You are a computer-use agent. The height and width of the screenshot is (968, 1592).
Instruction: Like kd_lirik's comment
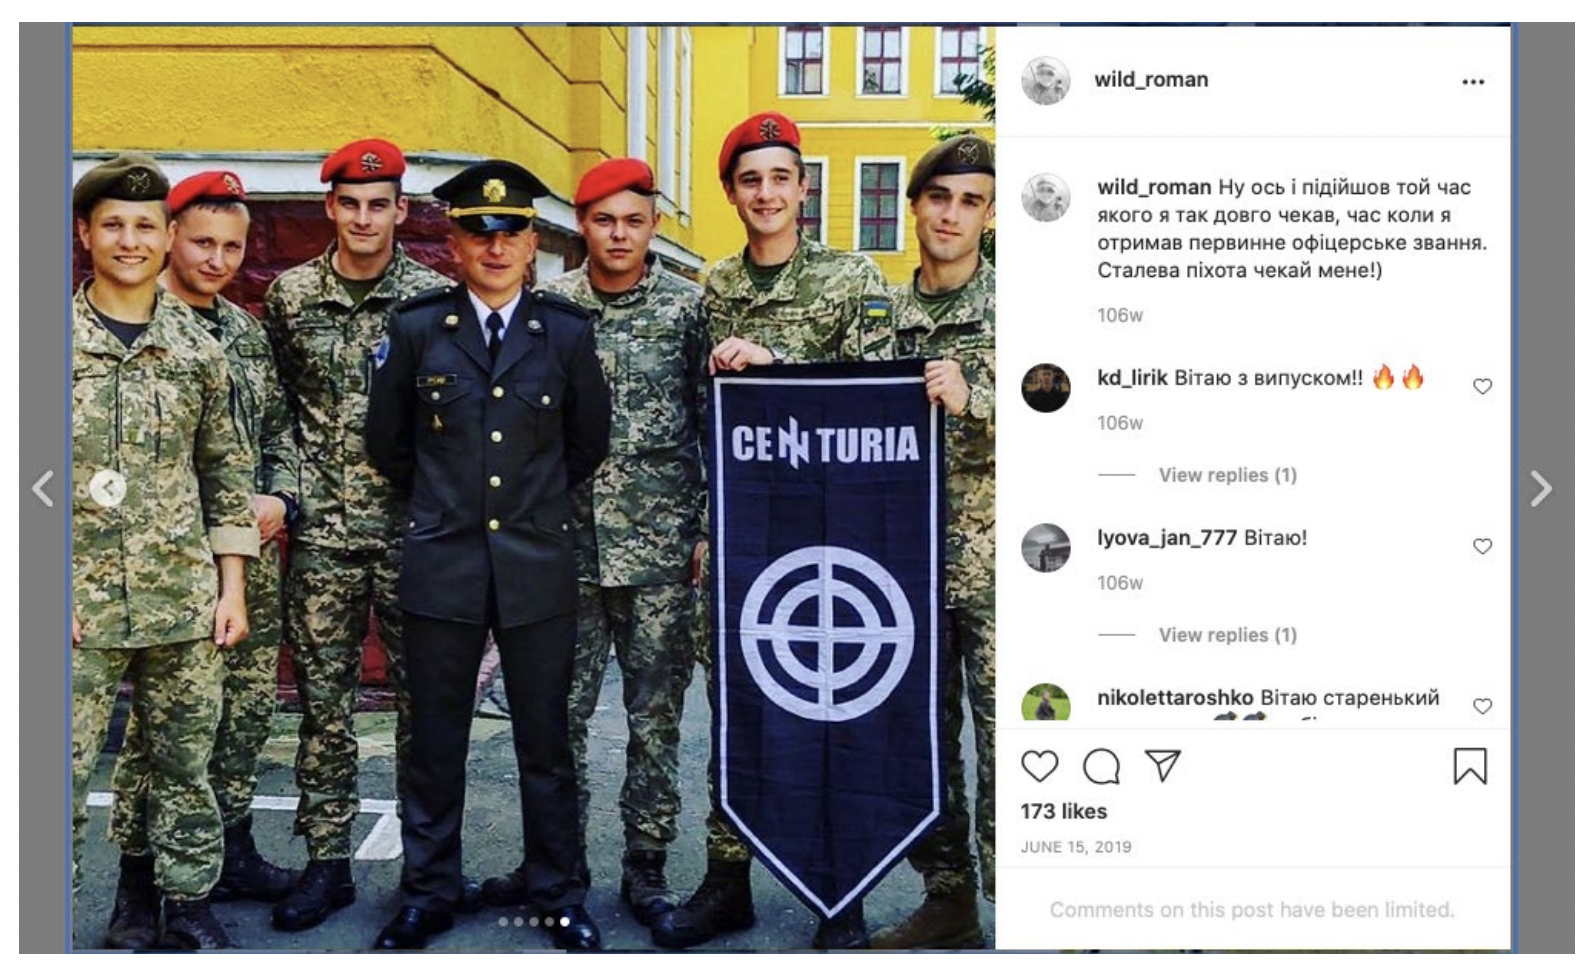1482,386
